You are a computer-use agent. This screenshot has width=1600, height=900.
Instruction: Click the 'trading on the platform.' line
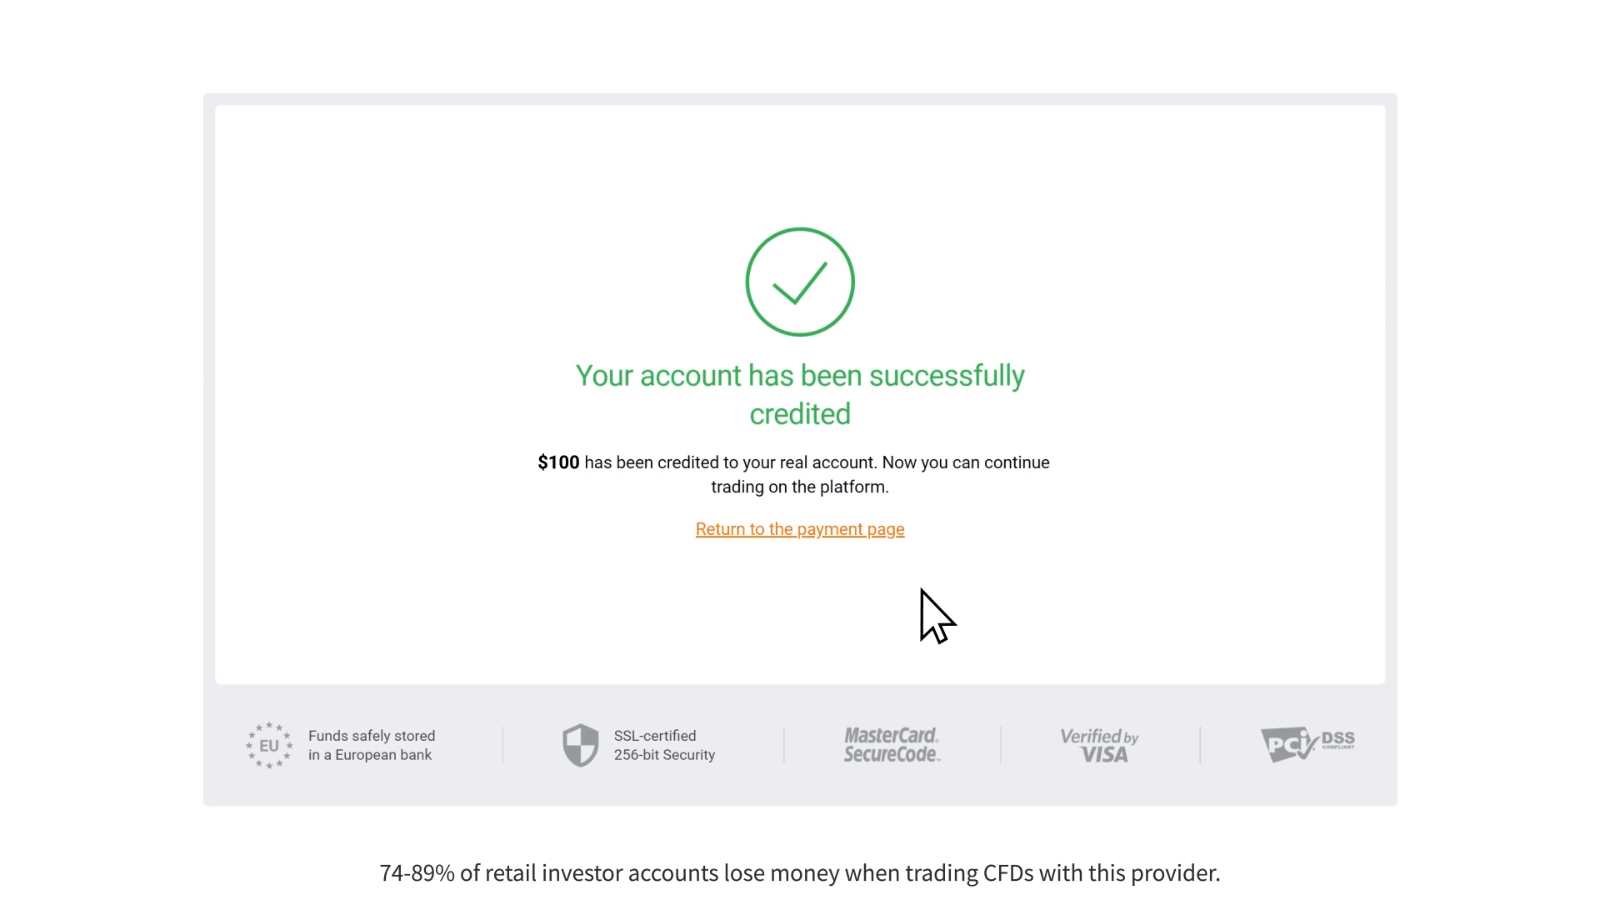pos(800,487)
